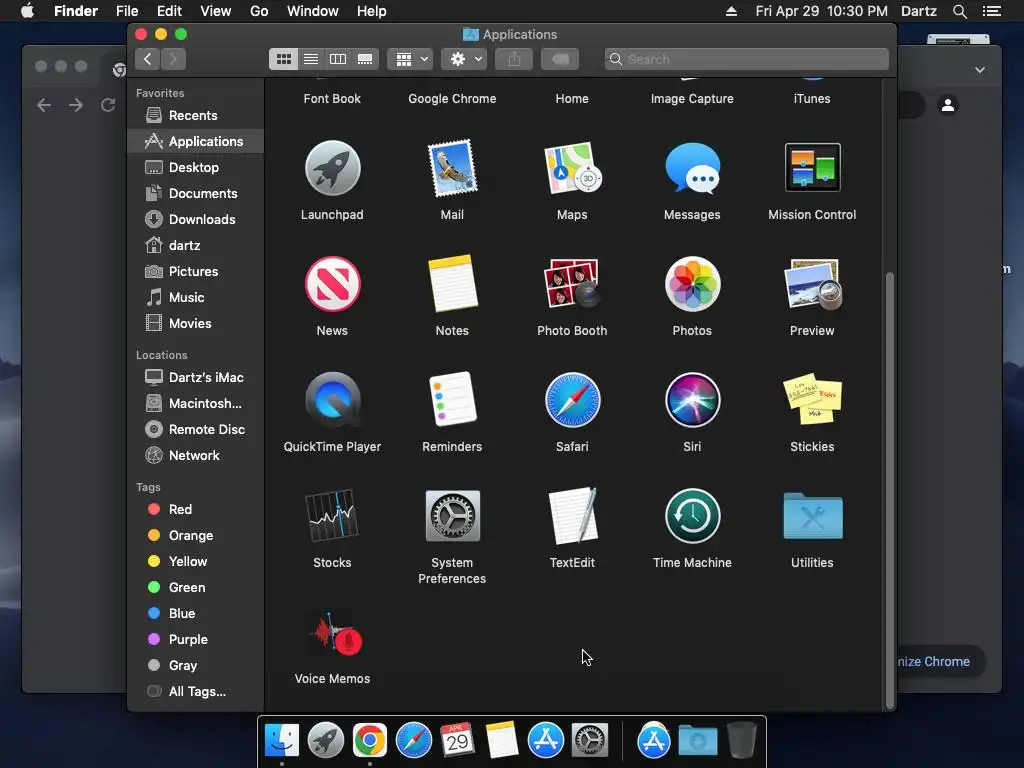Switch to gallery view in Finder toolbar
The width and height of the screenshot is (1024, 768).
[x=365, y=59]
